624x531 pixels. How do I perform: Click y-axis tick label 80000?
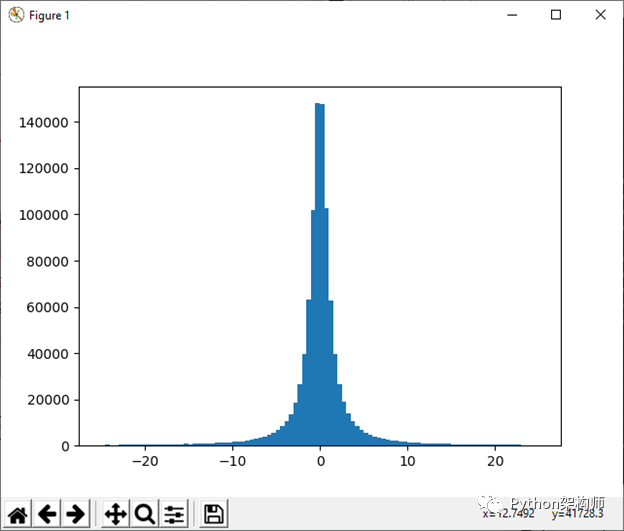tap(47, 262)
